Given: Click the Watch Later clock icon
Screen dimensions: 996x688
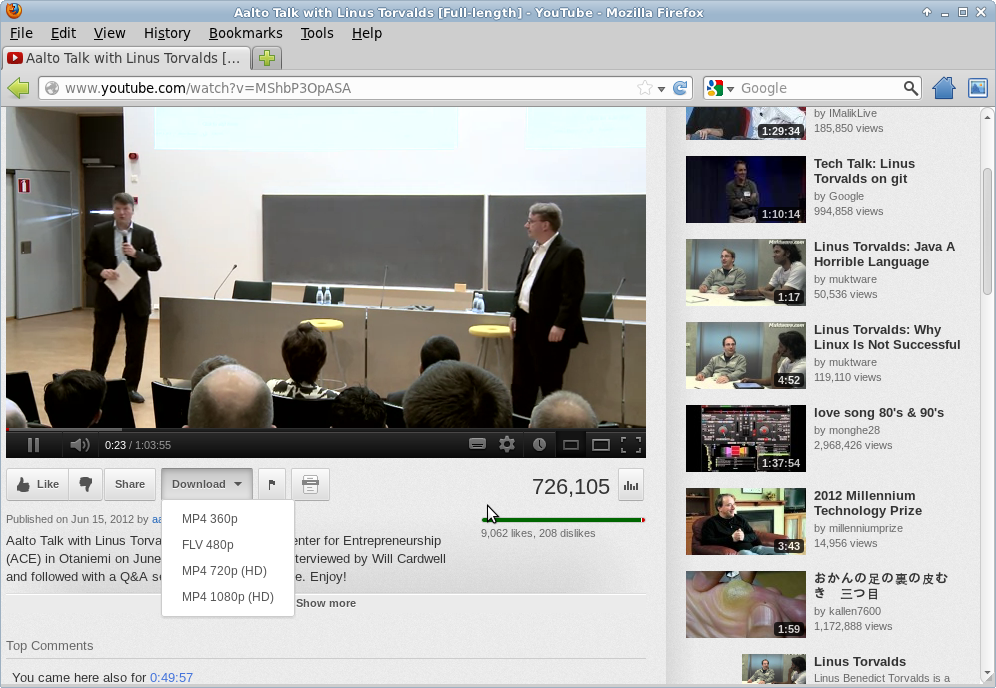Looking at the screenshot, I should click(539, 445).
